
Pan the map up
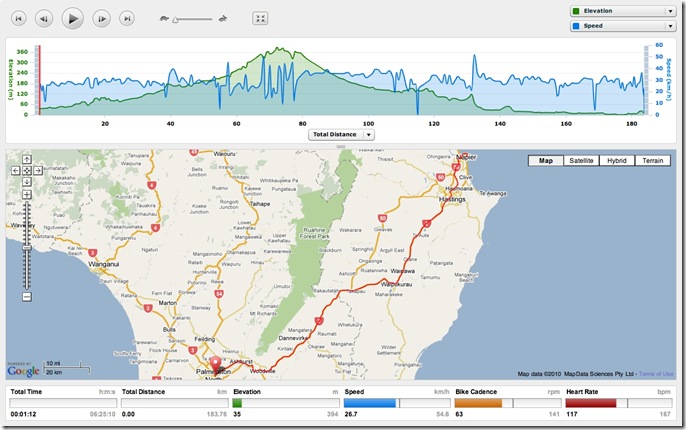coord(26,160)
